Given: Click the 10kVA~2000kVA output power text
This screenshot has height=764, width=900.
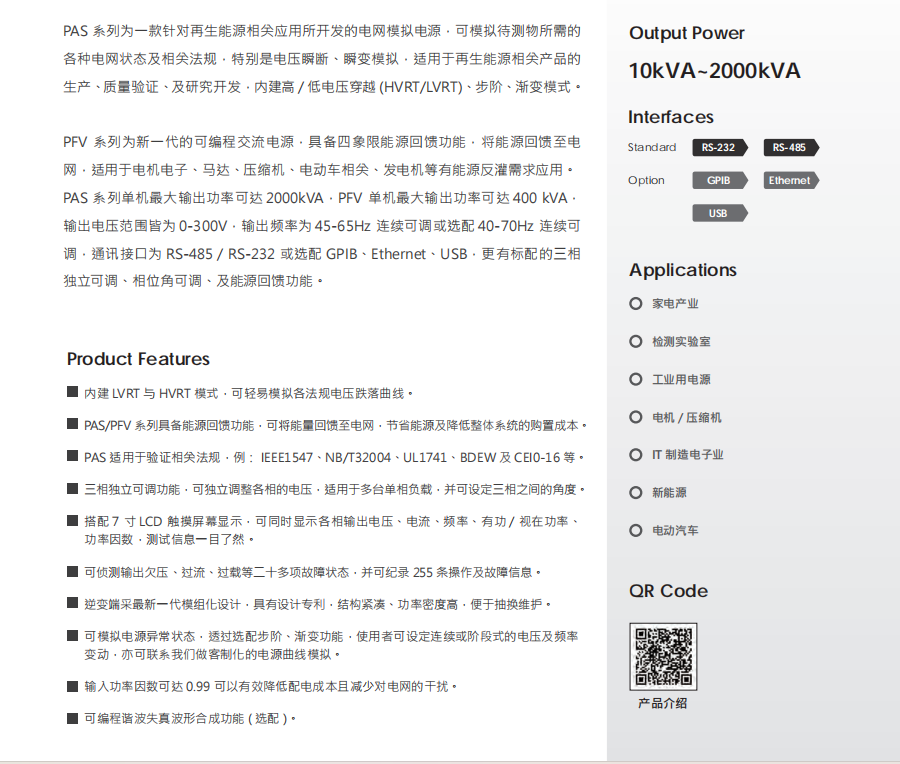Looking at the screenshot, I should click(714, 71).
